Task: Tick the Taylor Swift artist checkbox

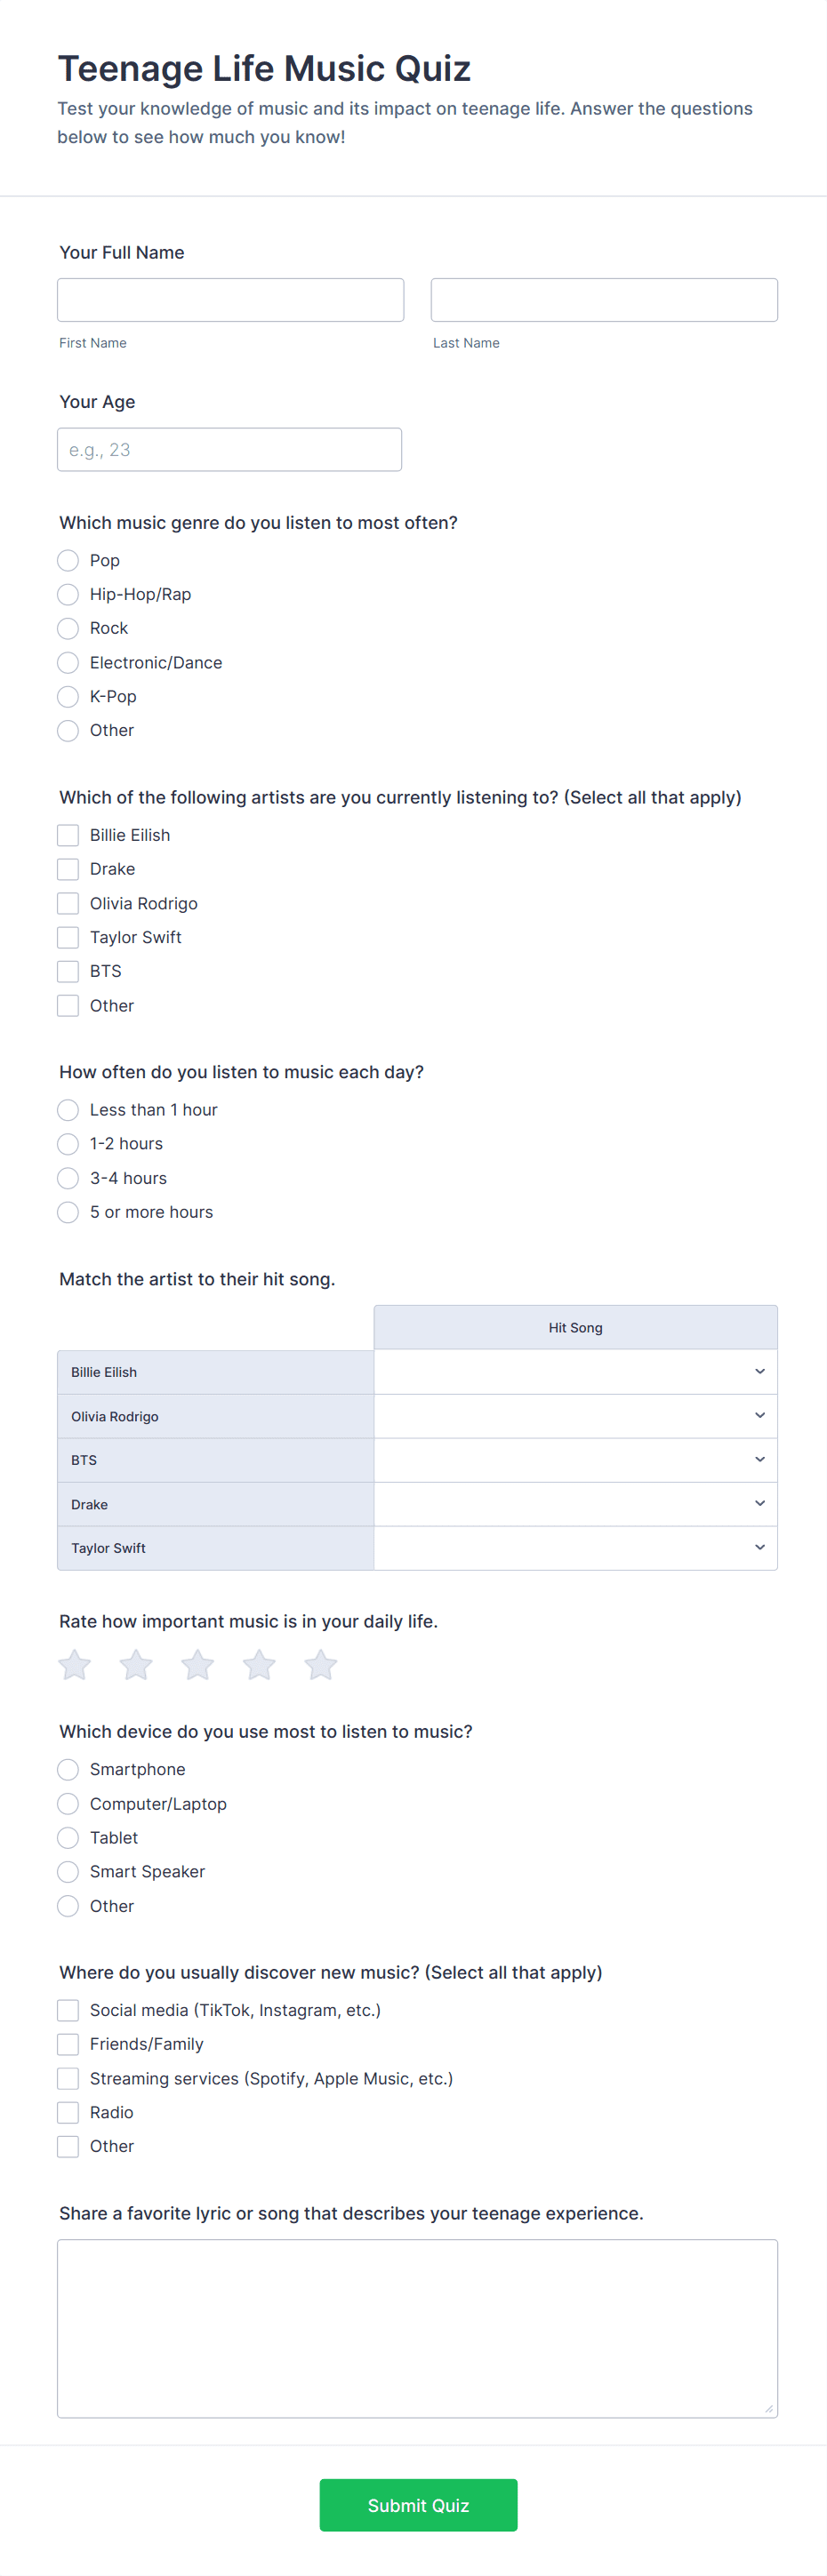Action: point(68,937)
